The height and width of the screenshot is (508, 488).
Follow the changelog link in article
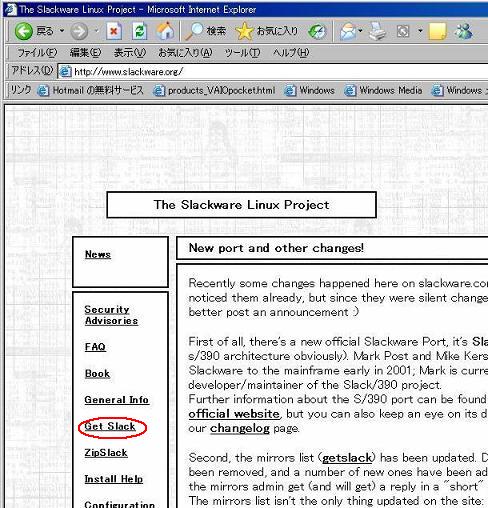pos(240,428)
